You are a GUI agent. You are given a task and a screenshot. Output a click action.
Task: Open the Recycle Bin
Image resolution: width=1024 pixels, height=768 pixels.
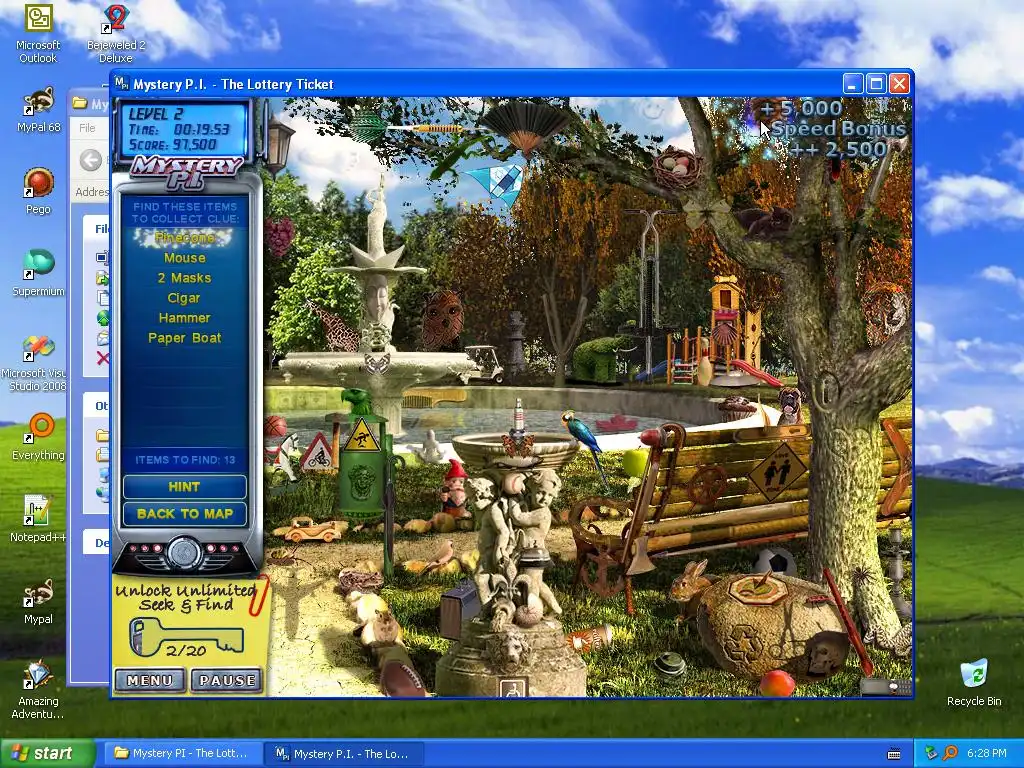[x=974, y=683]
